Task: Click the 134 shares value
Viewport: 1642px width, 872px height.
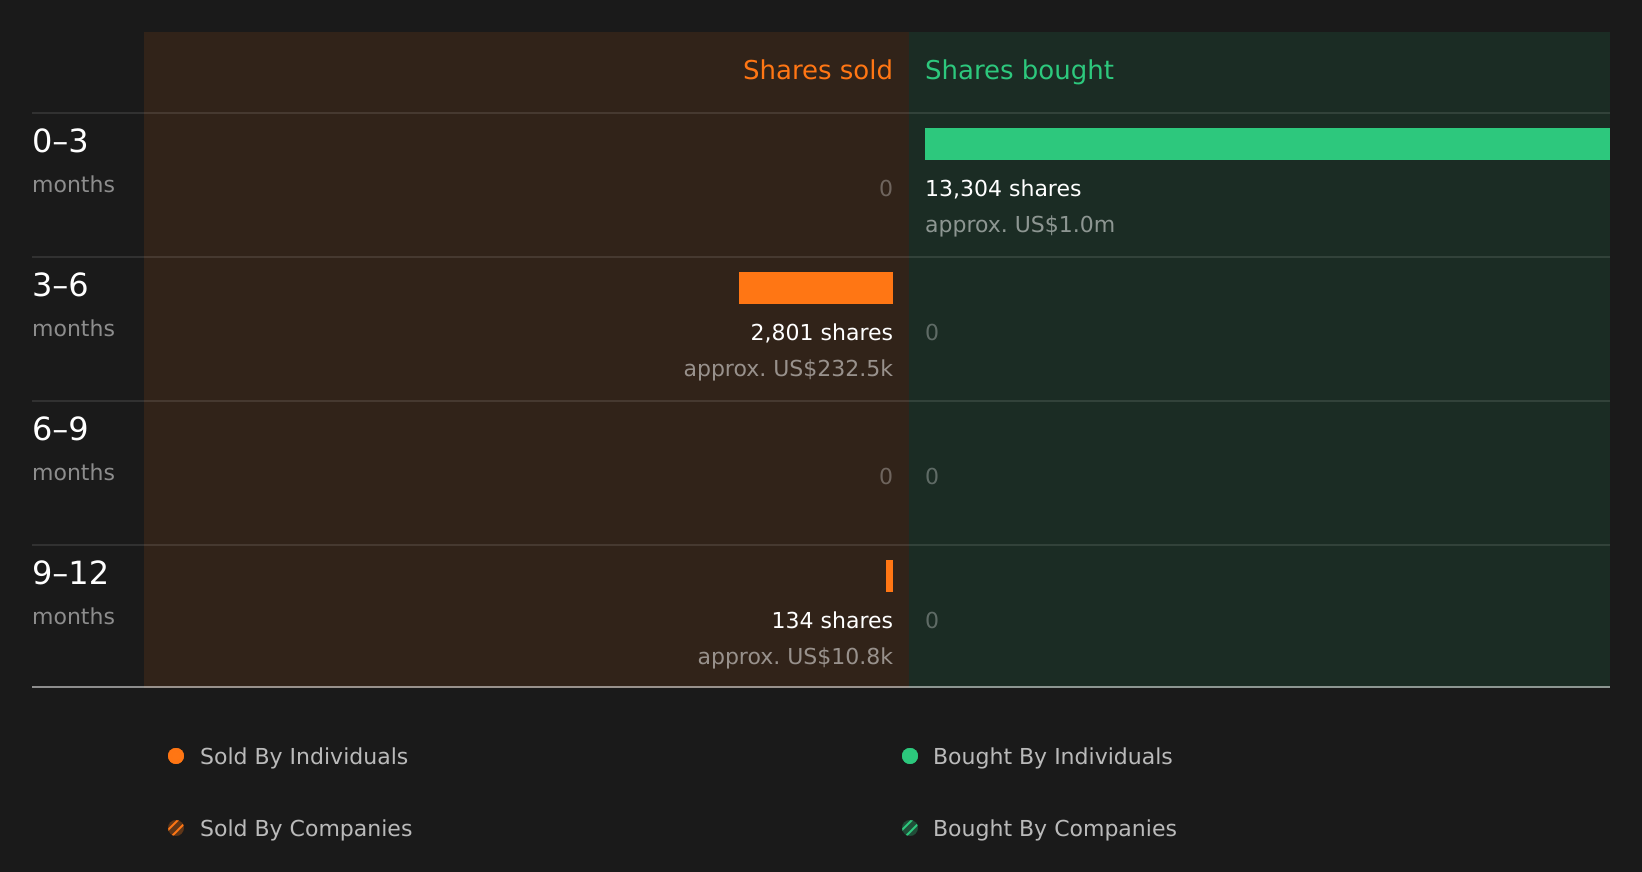Action: 832,621
